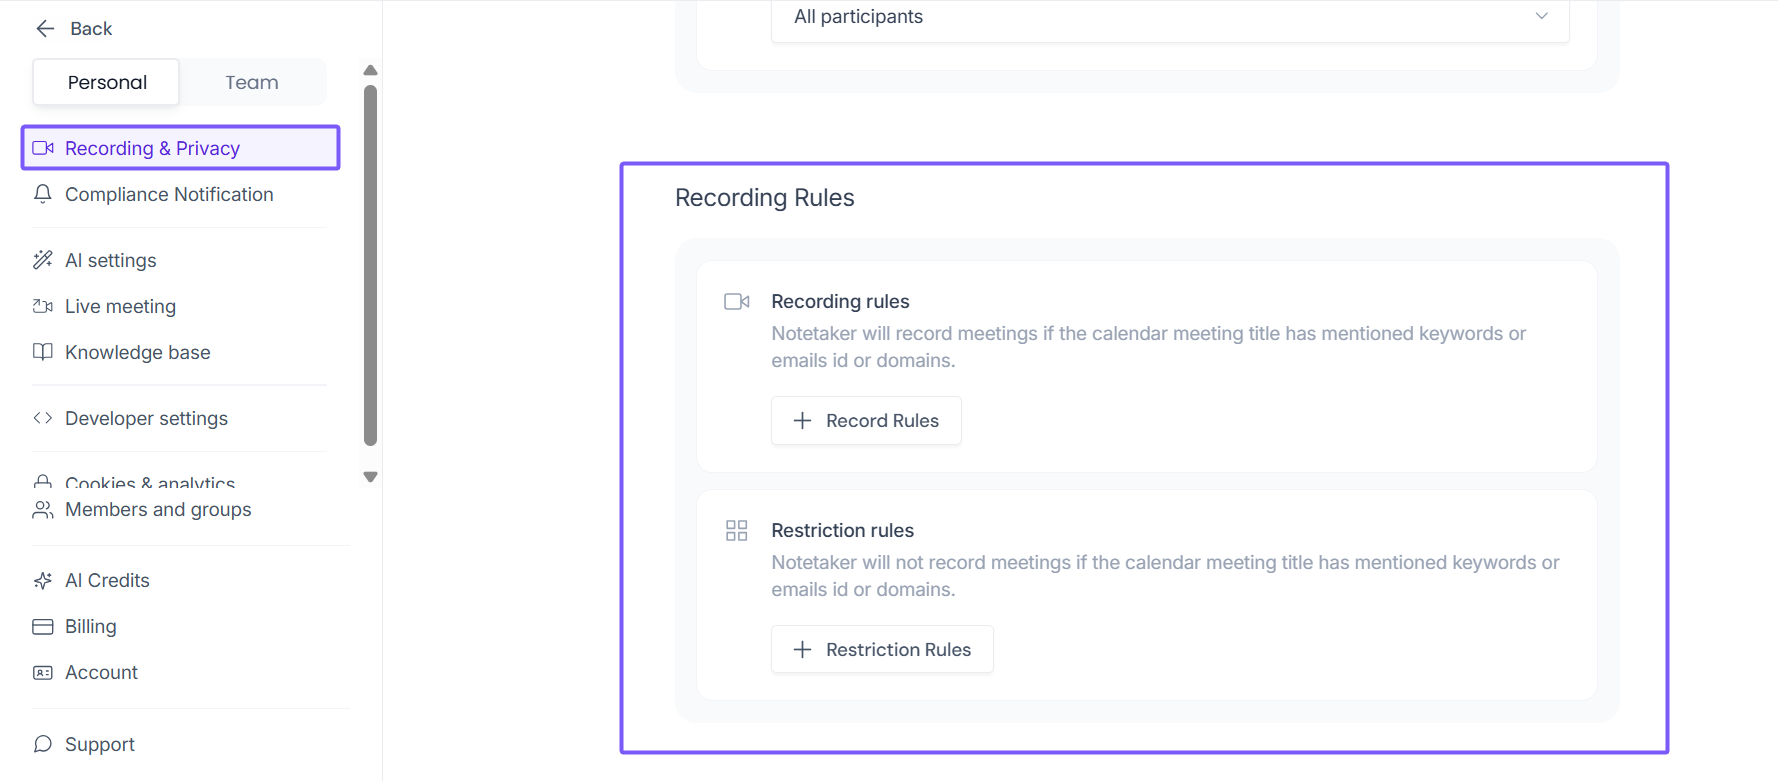
Task: Open Members and groups settings
Action: (x=158, y=510)
